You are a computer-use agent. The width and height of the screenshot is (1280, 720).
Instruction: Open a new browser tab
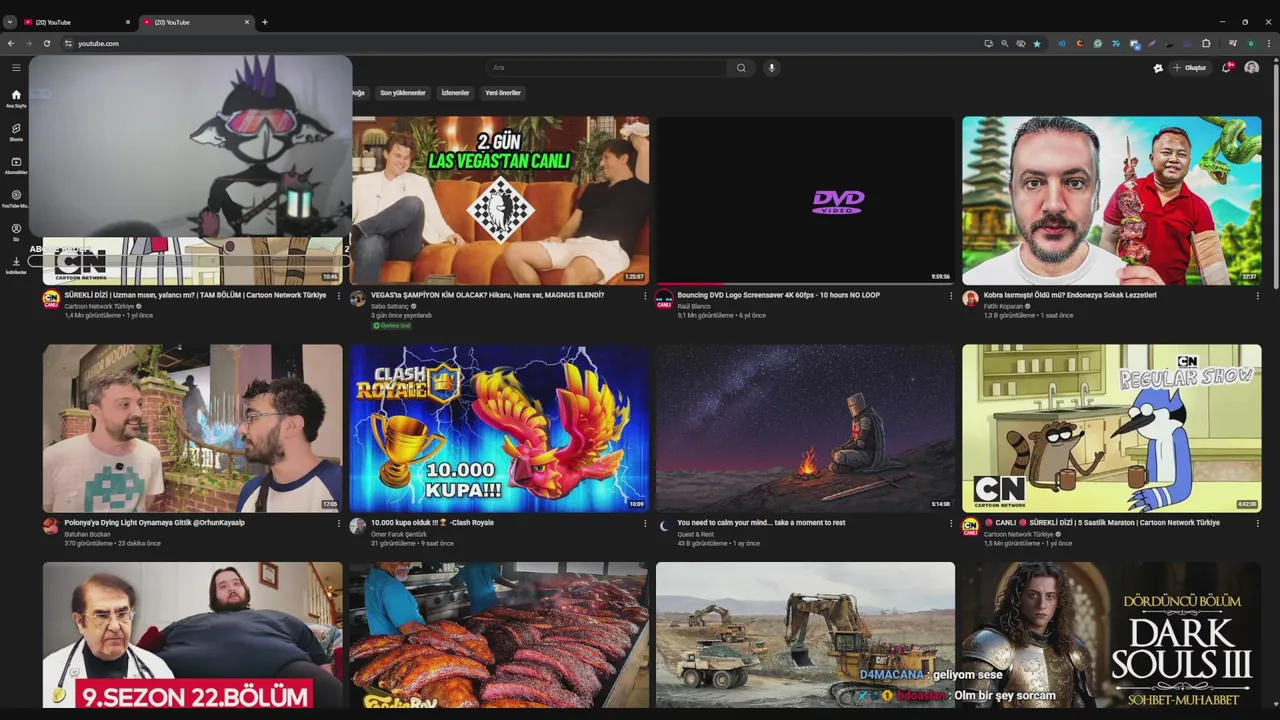[265, 22]
